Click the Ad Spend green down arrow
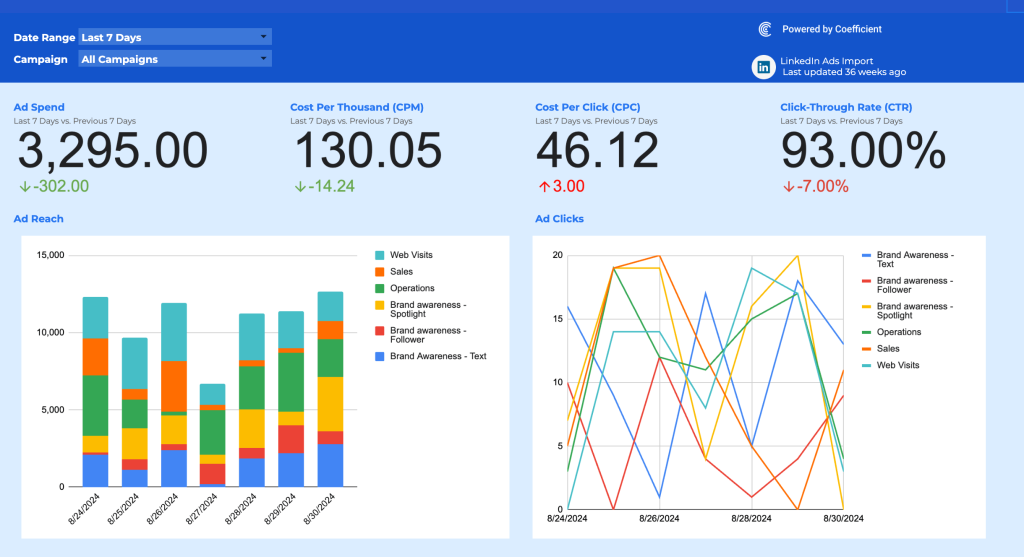The image size is (1024, 557). pyautogui.click(x=25, y=186)
